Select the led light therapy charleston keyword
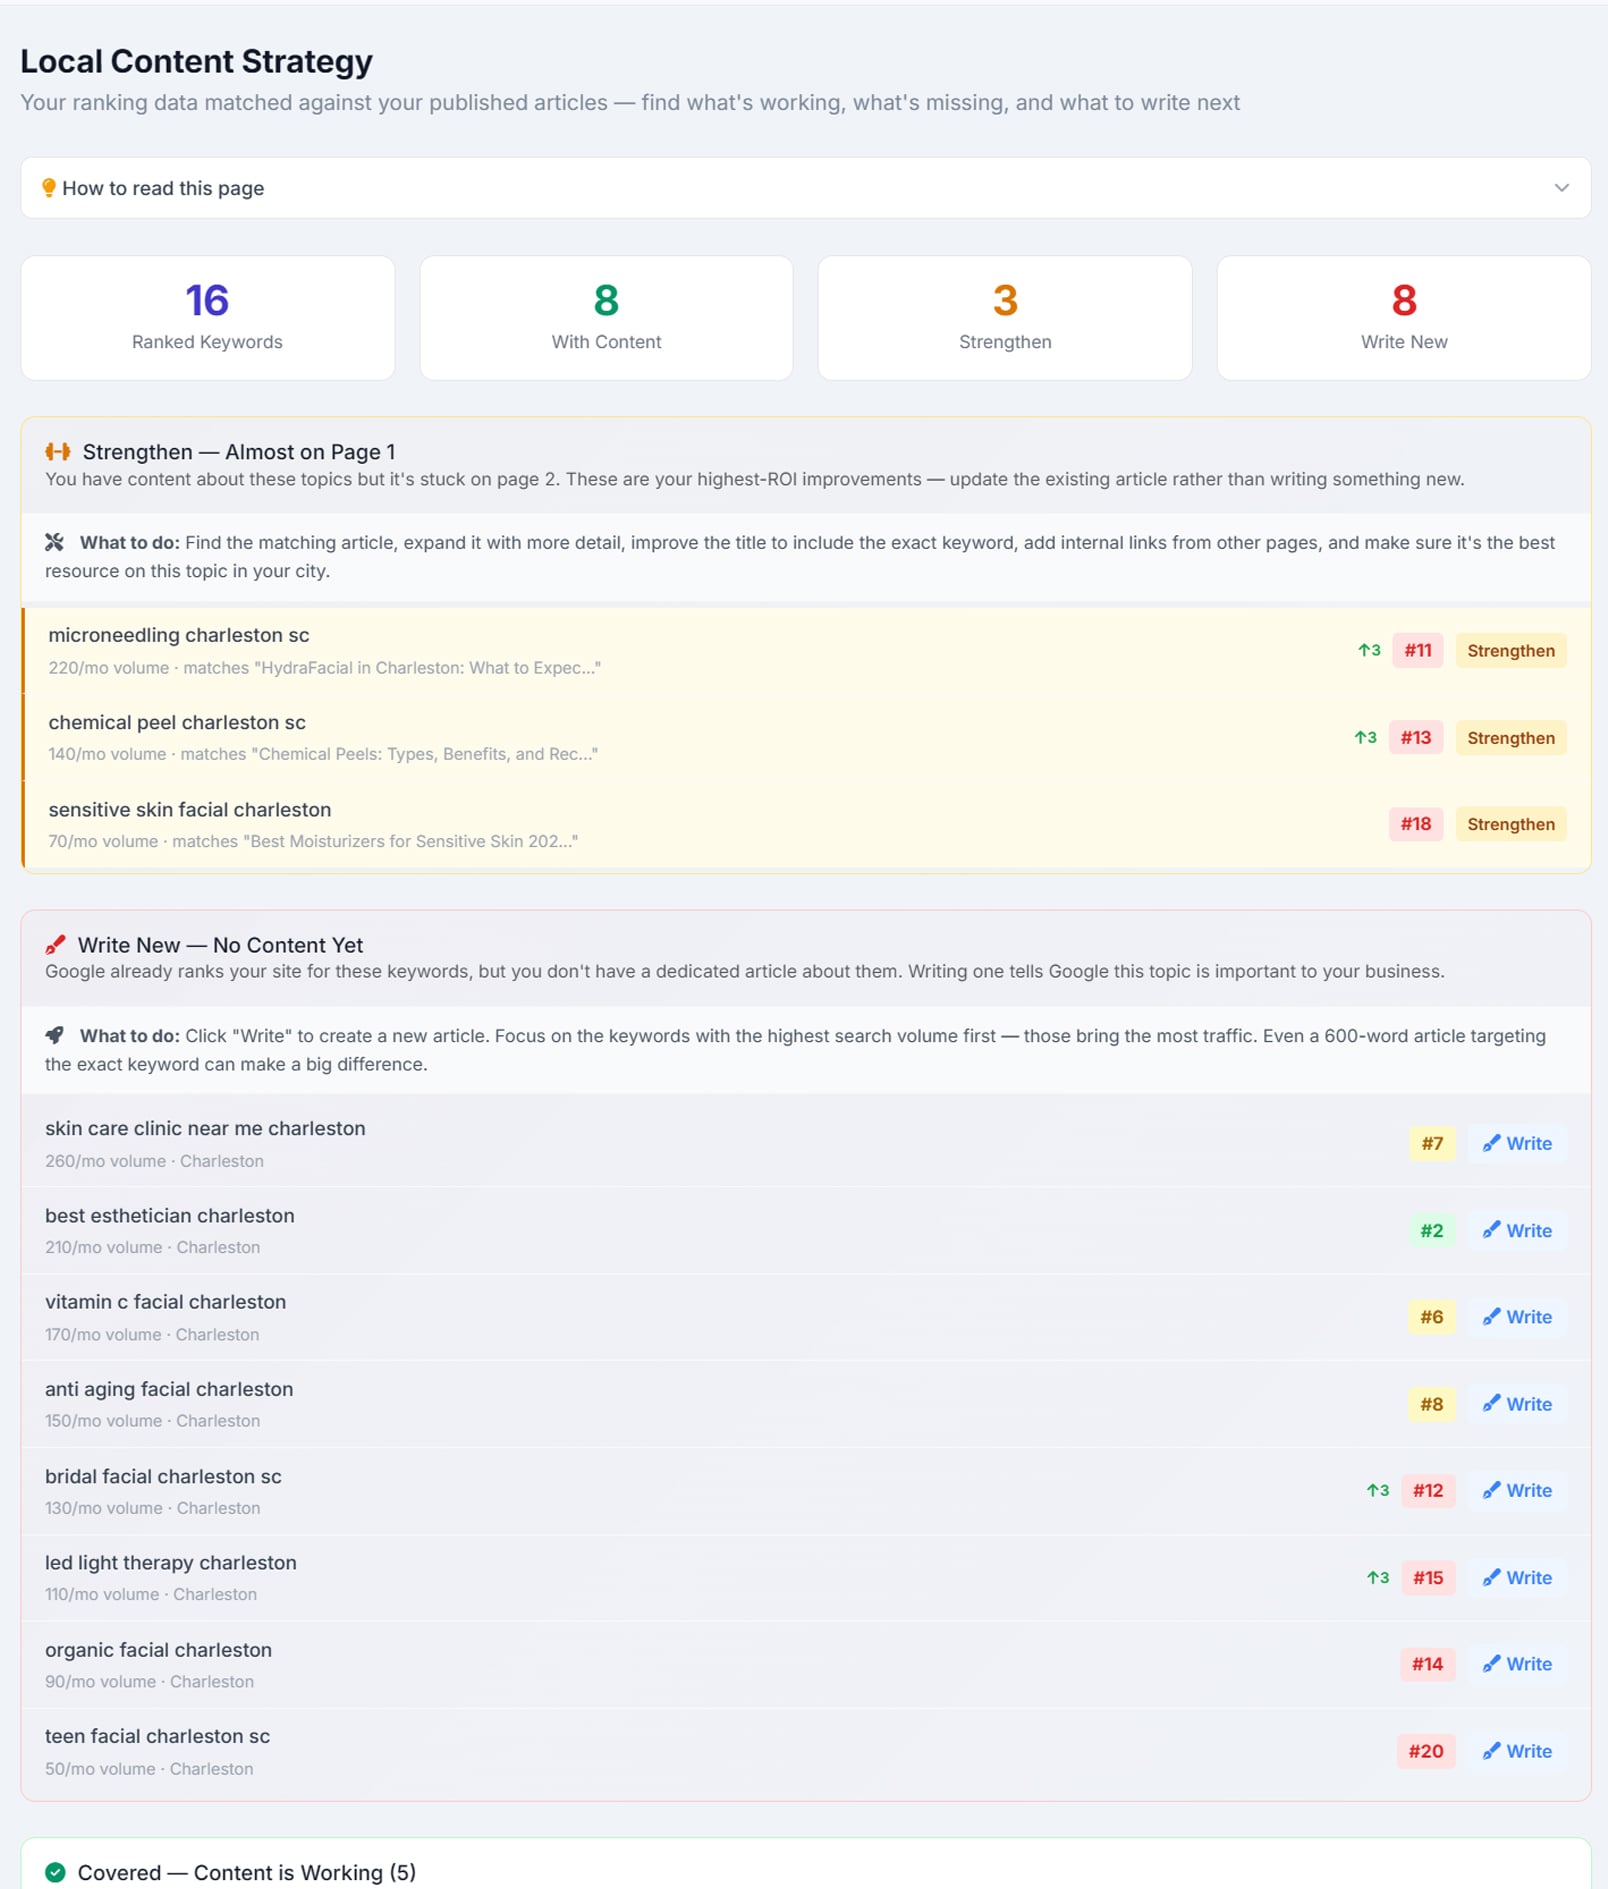Screen dimensions: 1608x1889 point(171,1562)
